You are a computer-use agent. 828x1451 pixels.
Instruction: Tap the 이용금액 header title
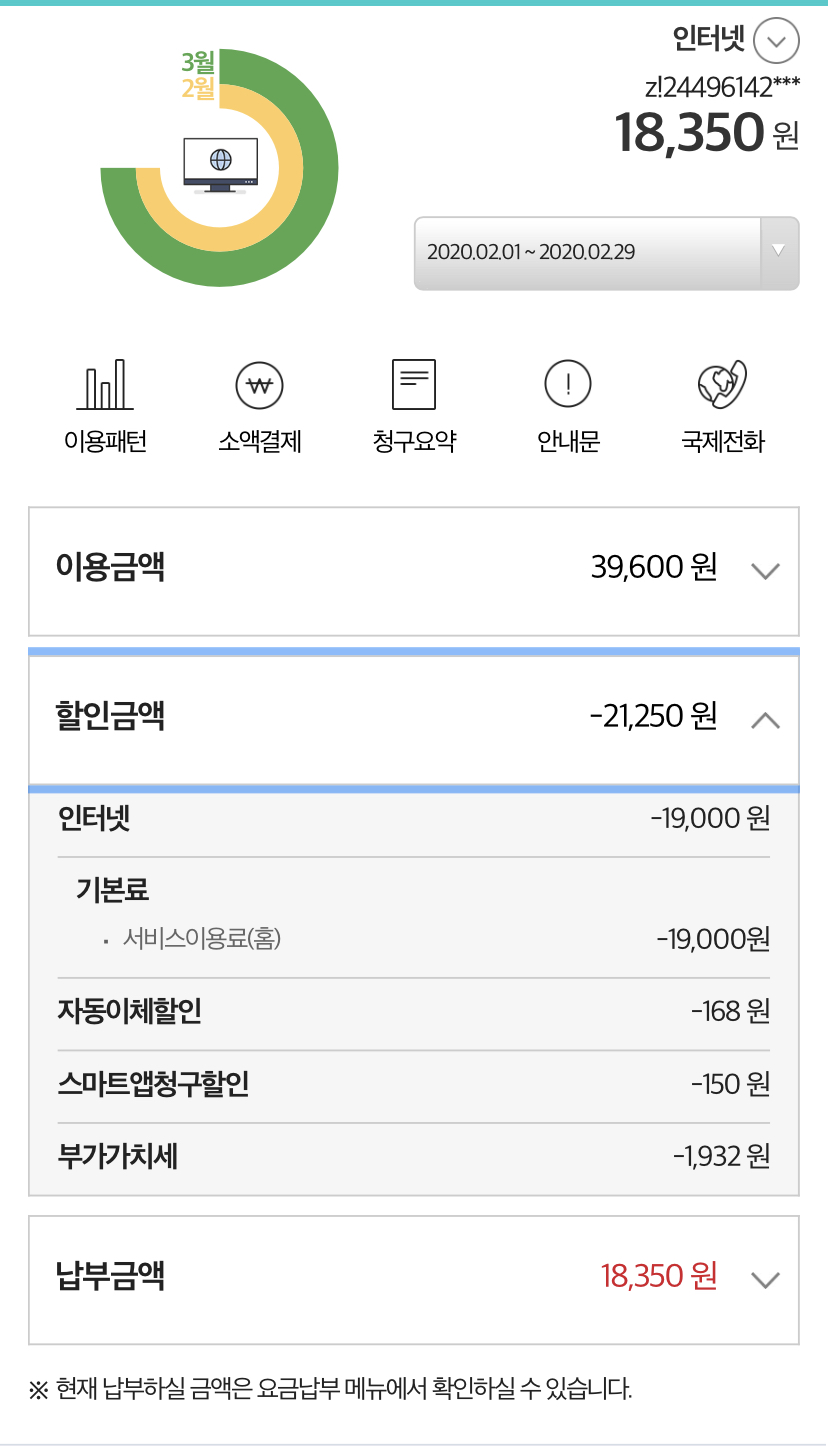pyautogui.click(x=110, y=568)
